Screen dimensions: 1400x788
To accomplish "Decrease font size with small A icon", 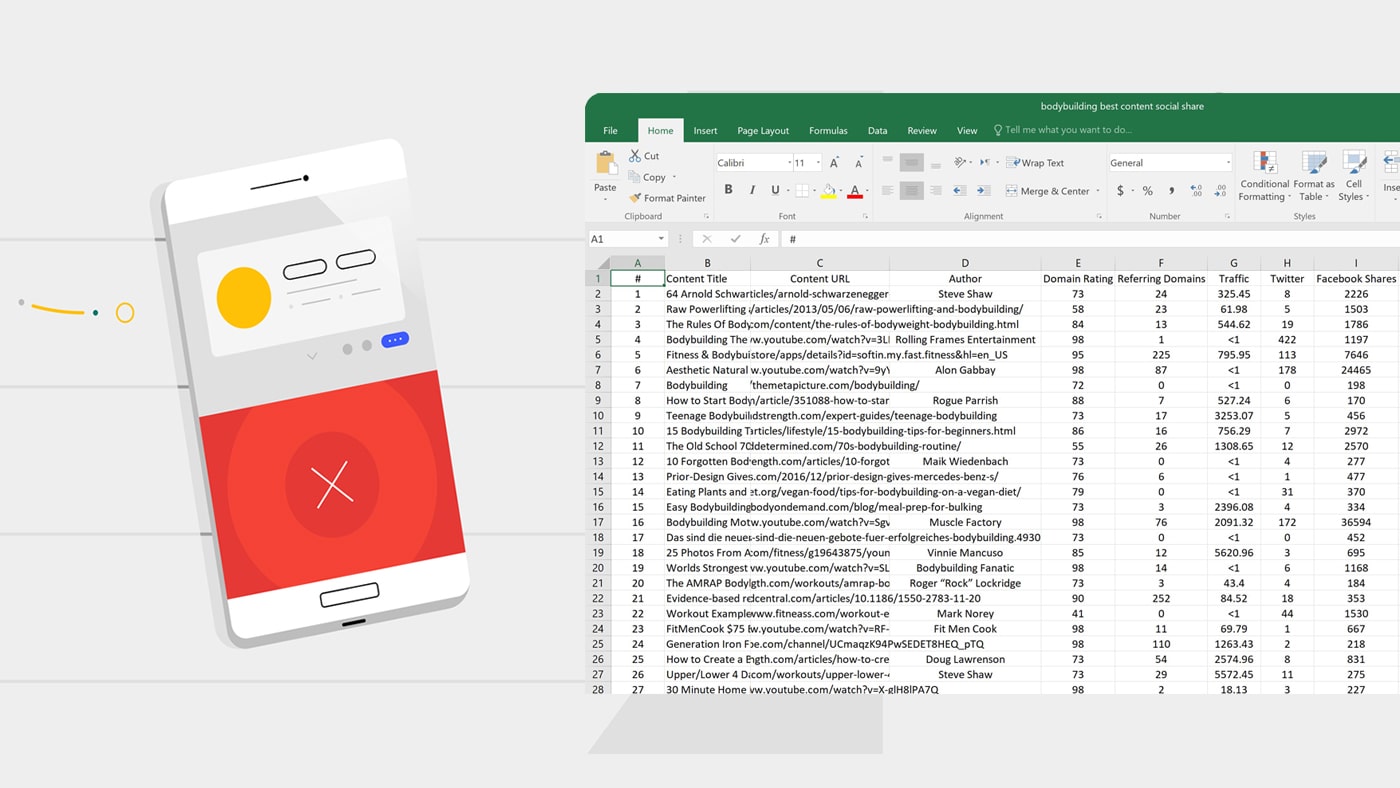I will [x=859, y=163].
